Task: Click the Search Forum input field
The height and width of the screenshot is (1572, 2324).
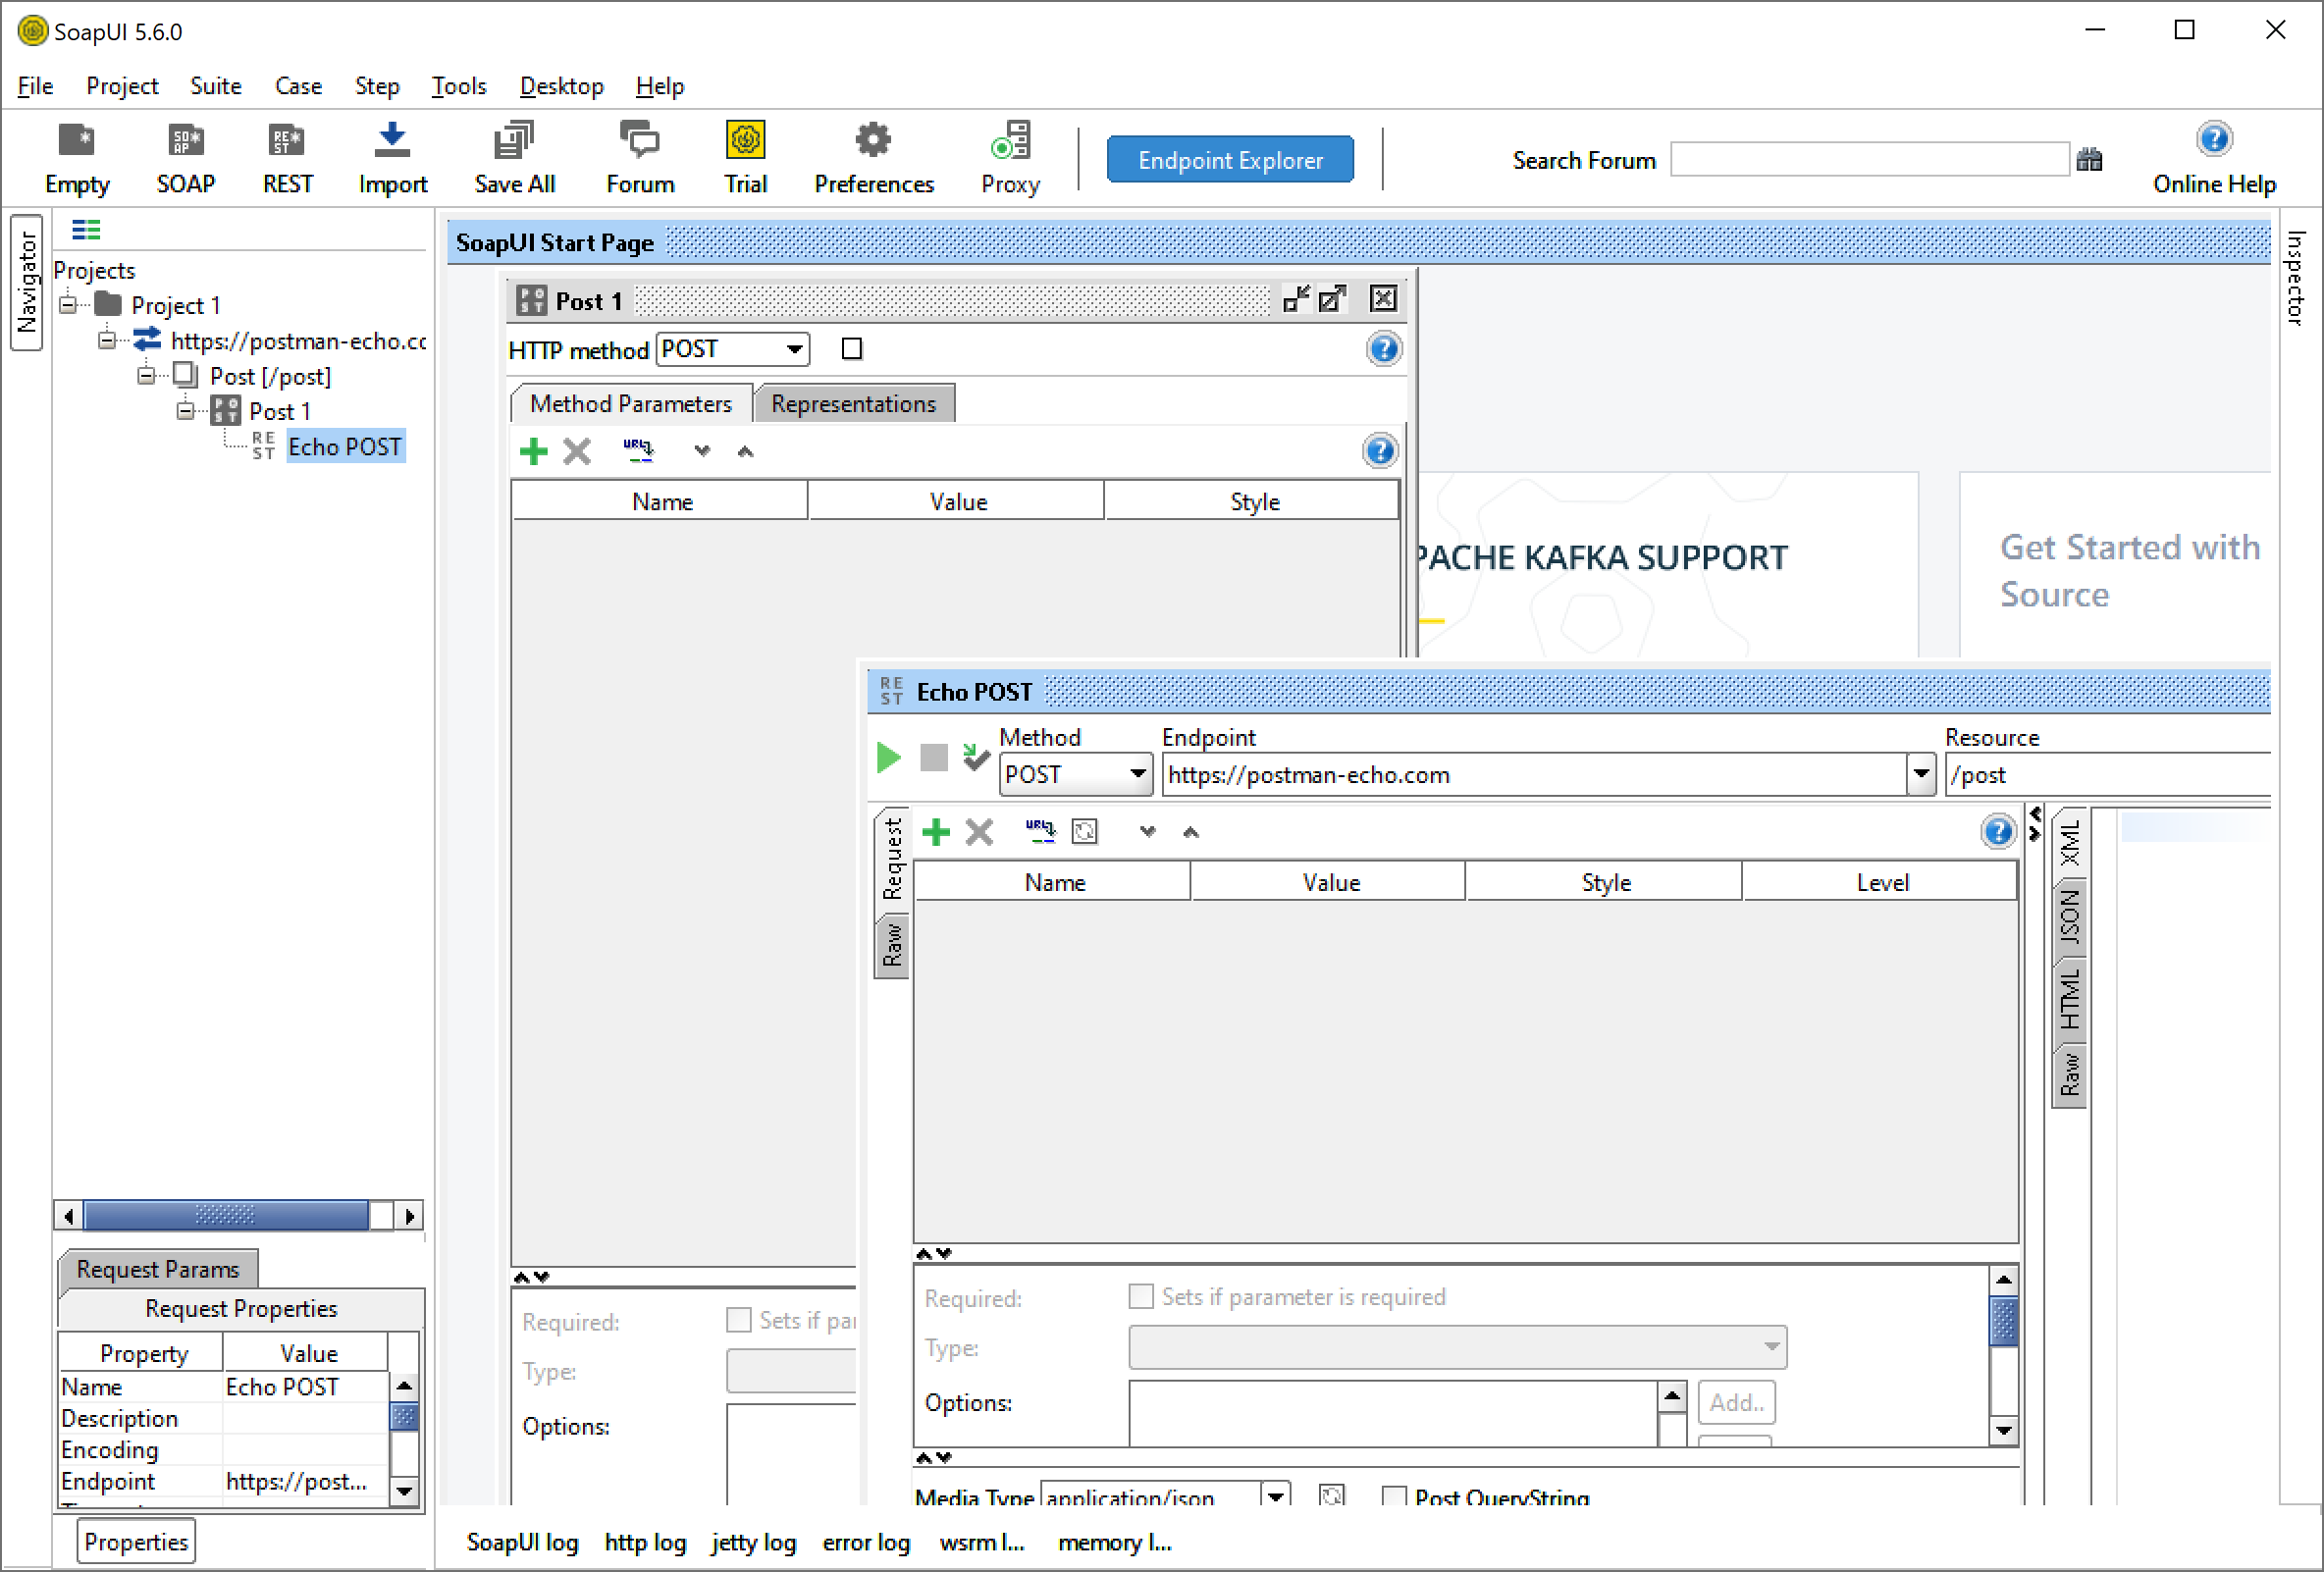Action: click(1869, 160)
